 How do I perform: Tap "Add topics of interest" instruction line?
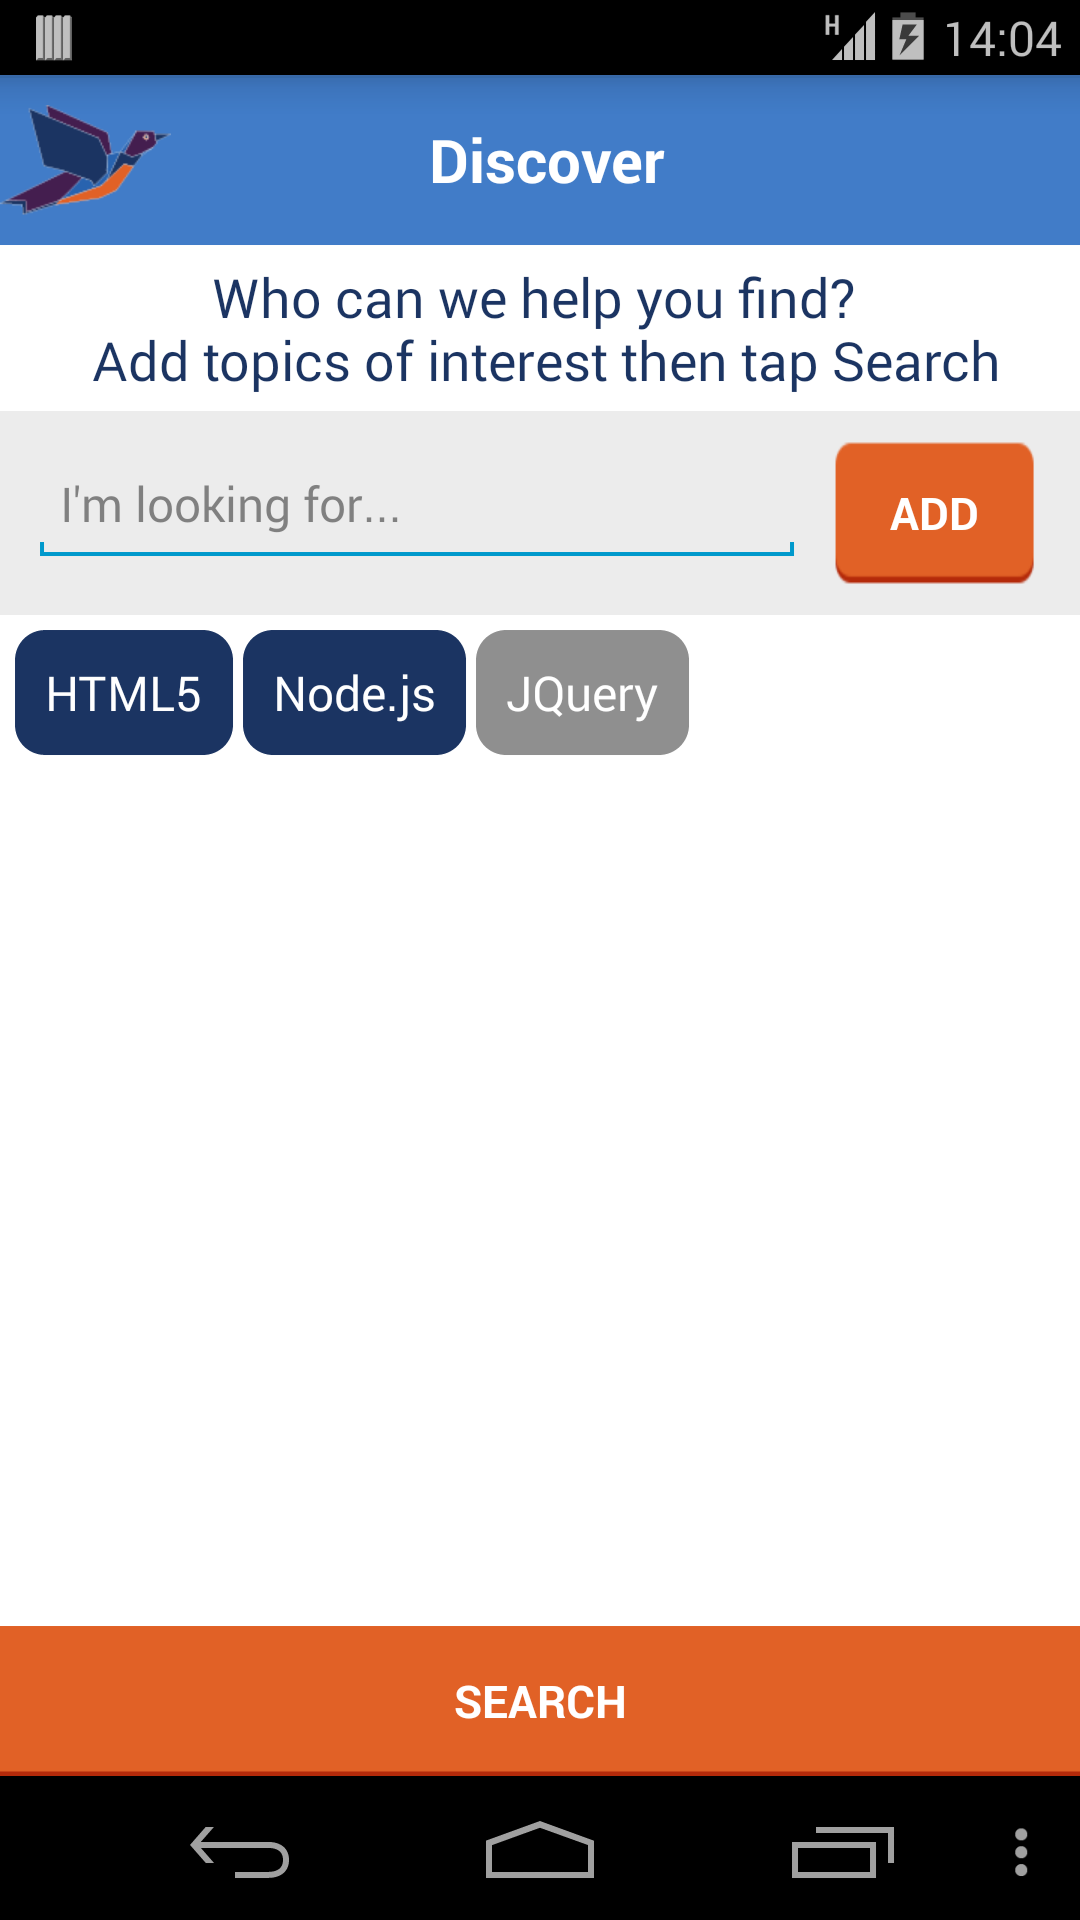click(546, 362)
